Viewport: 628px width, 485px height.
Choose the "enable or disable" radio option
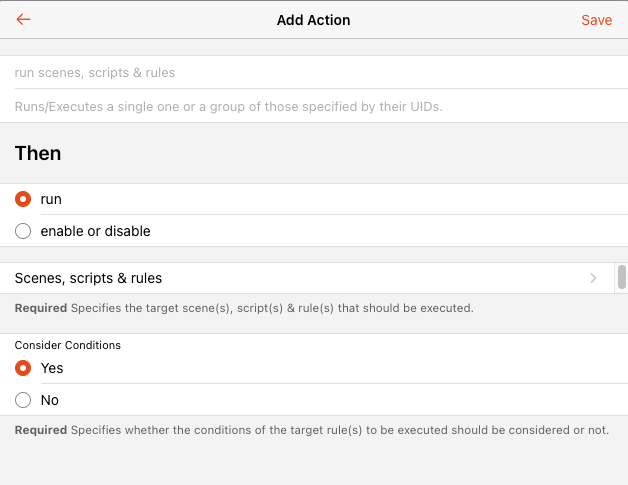(x=23, y=231)
